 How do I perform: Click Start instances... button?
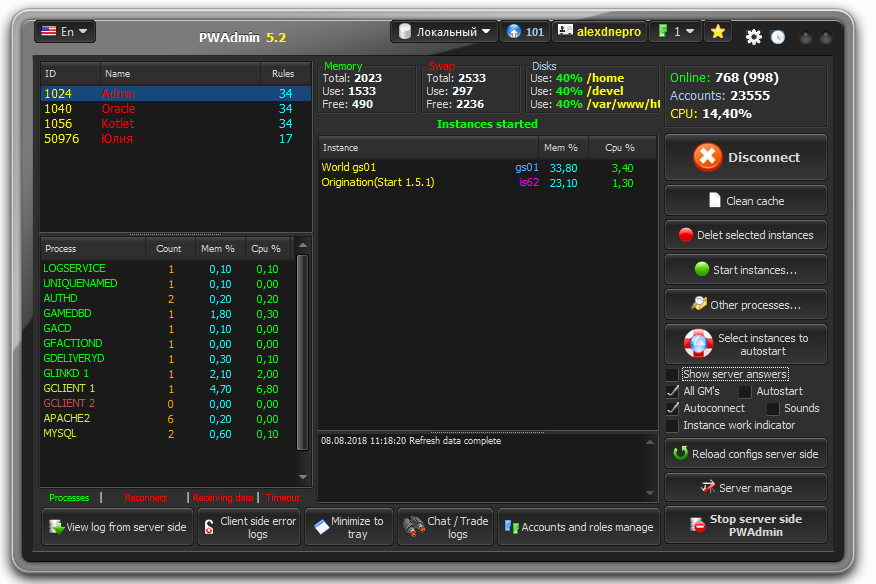[x=746, y=269]
